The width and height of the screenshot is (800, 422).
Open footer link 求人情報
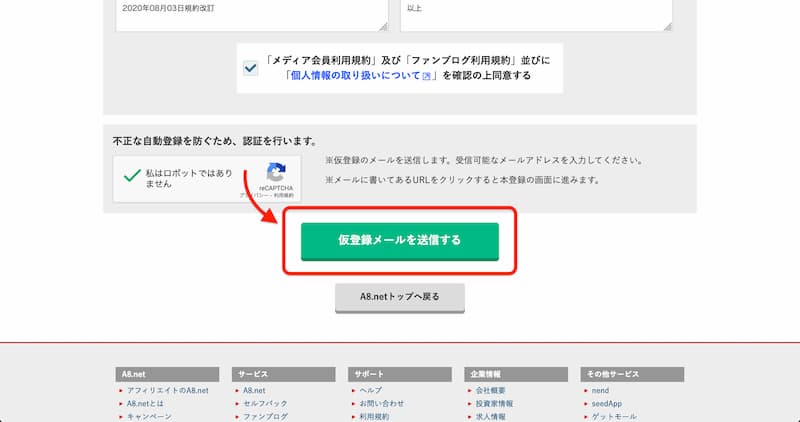(490, 416)
